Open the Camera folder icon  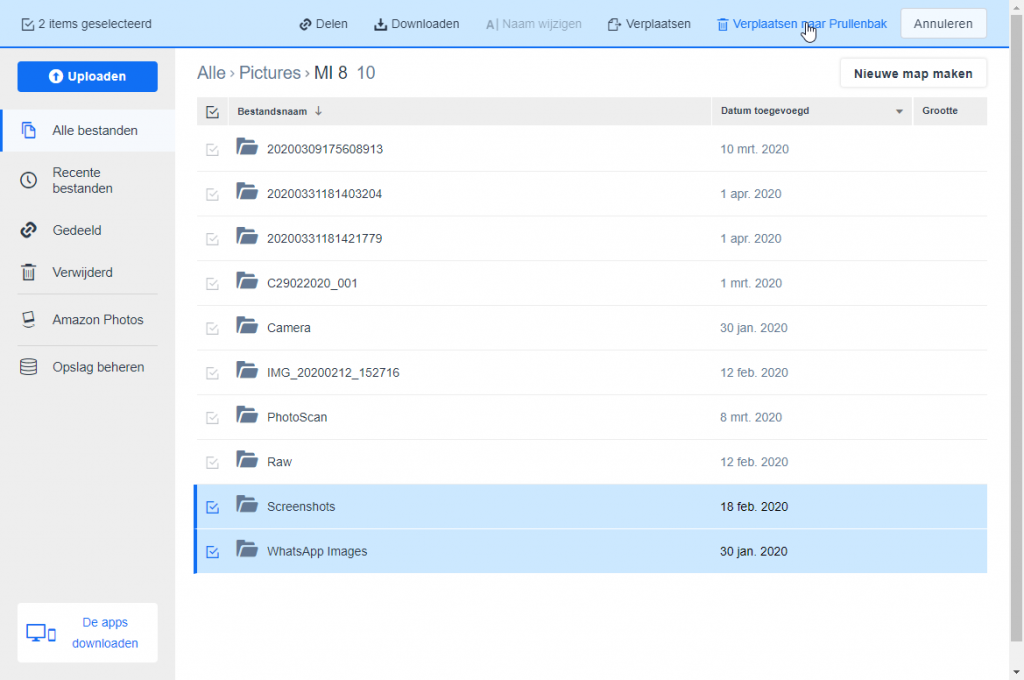click(x=247, y=326)
